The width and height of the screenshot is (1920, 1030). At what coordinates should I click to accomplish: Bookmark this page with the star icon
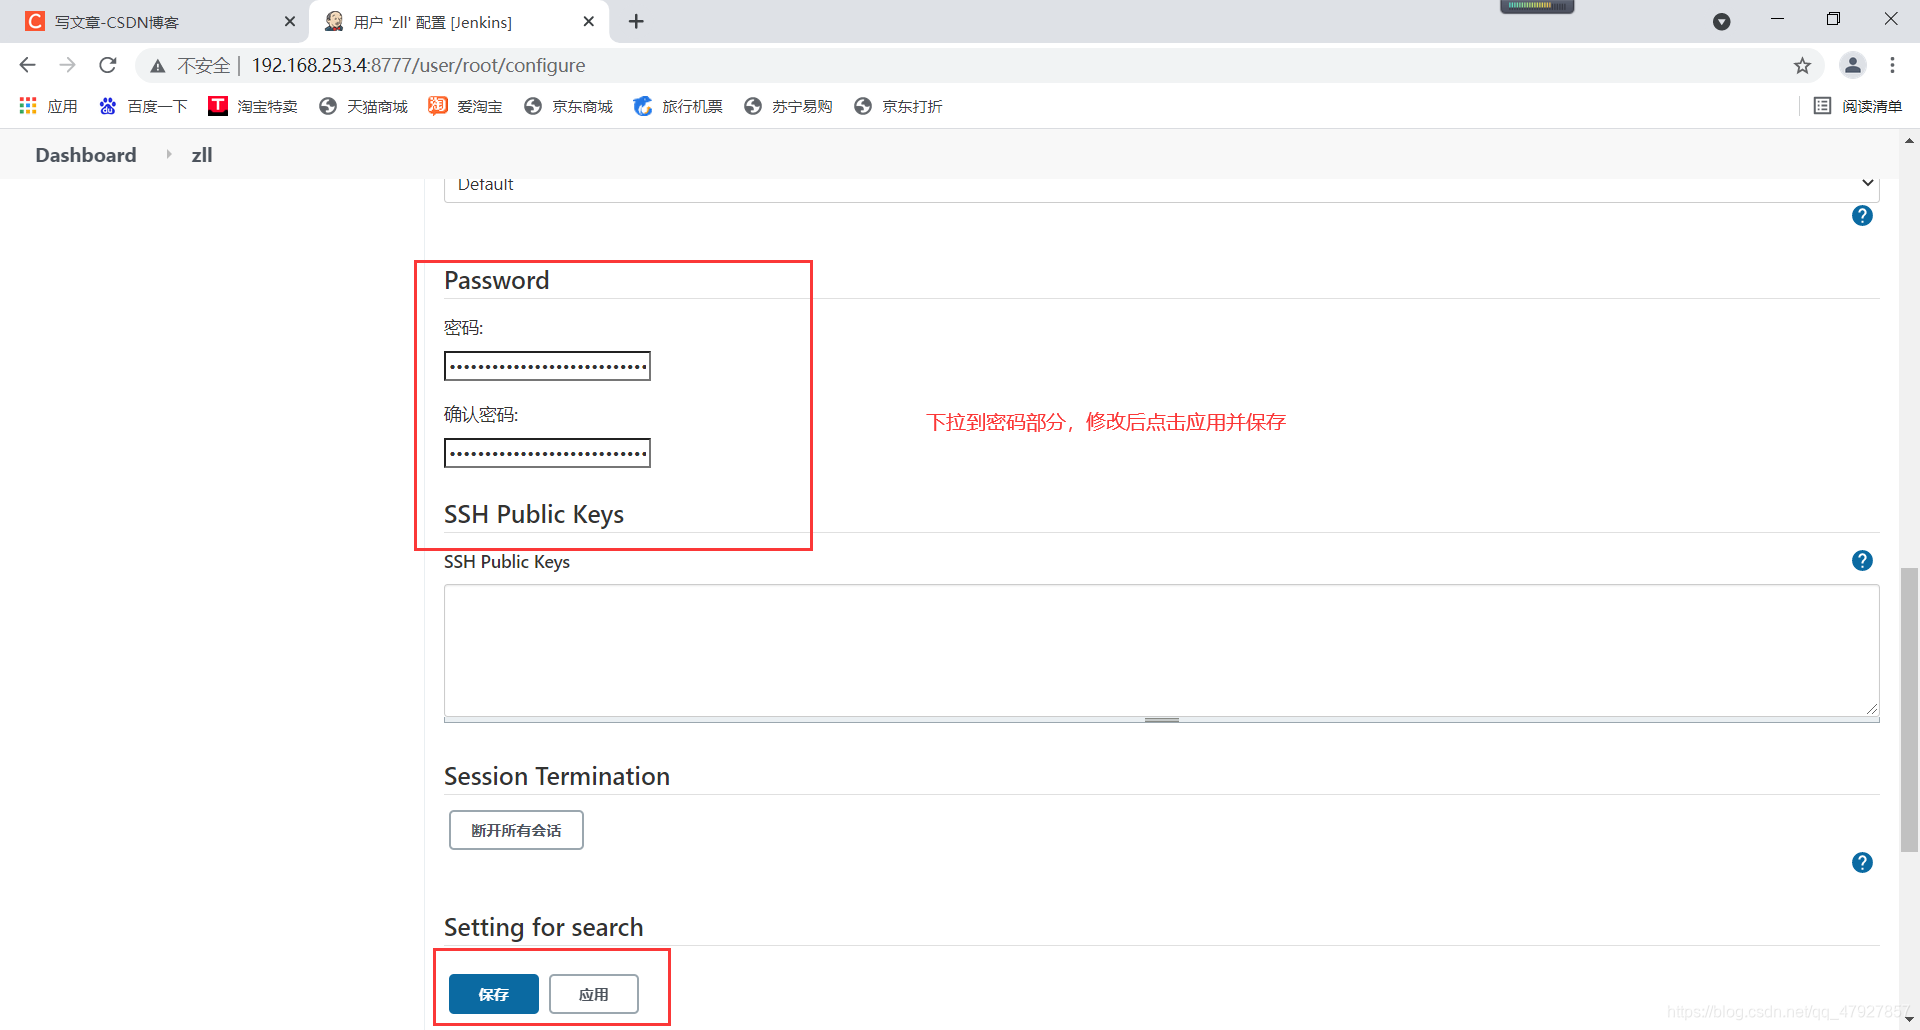[x=1802, y=66]
